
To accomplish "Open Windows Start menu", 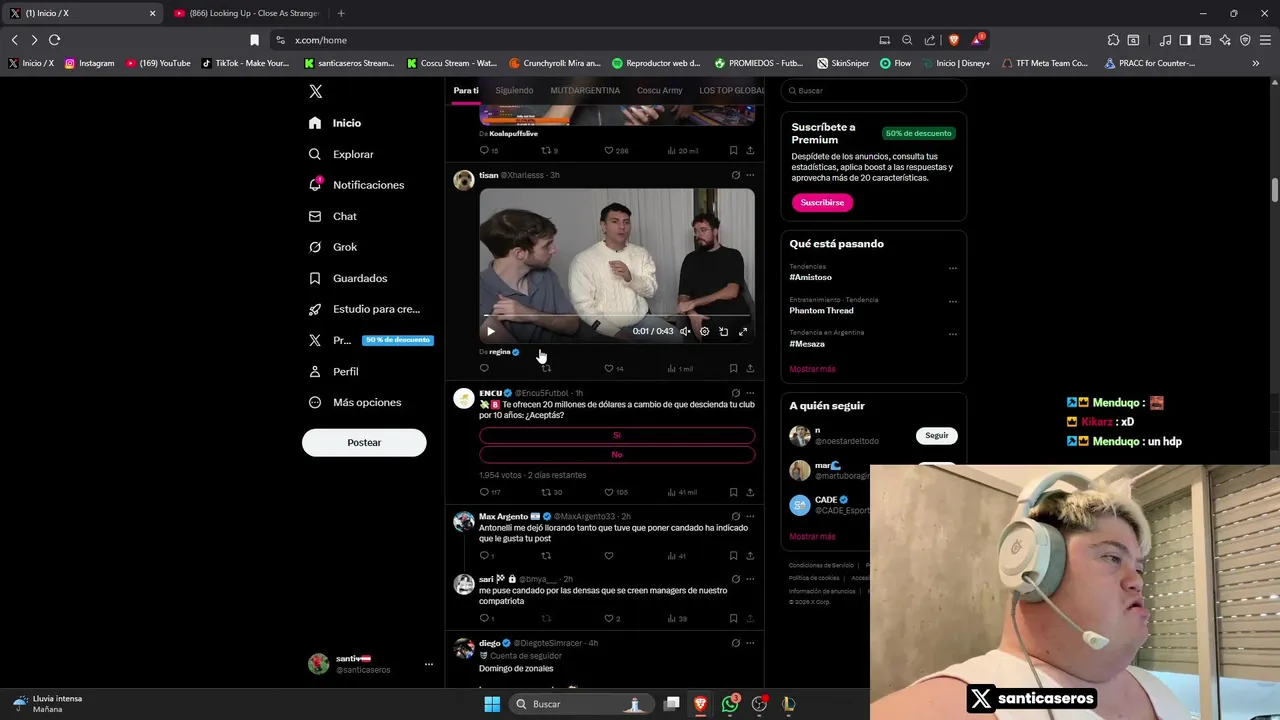I will pyautogui.click(x=492, y=704).
